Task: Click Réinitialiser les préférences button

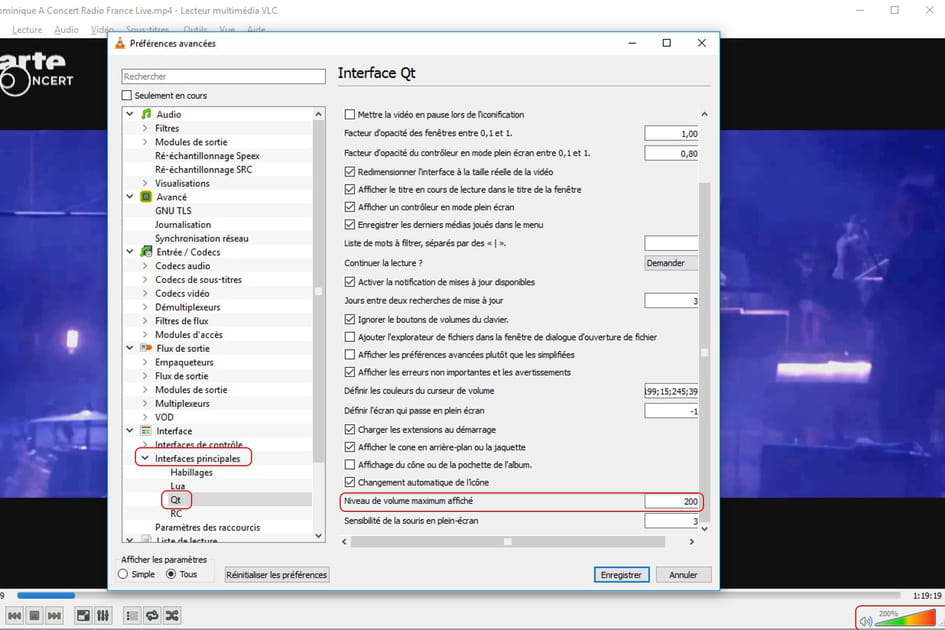Action: 277,575
